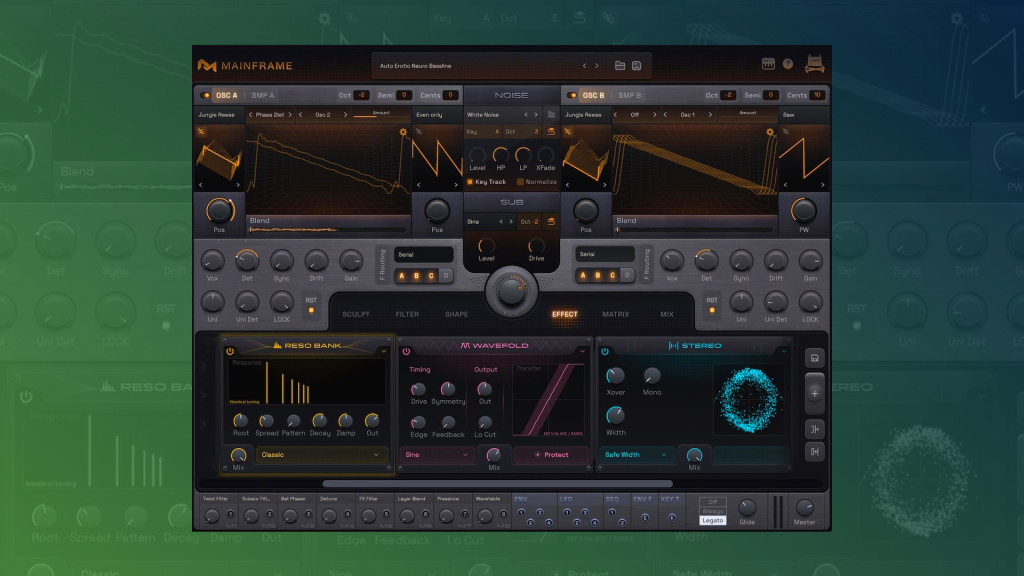The width and height of the screenshot is (1024, 576).
Task: Click the Protect button in Wavefold
Action: [552, 455]
